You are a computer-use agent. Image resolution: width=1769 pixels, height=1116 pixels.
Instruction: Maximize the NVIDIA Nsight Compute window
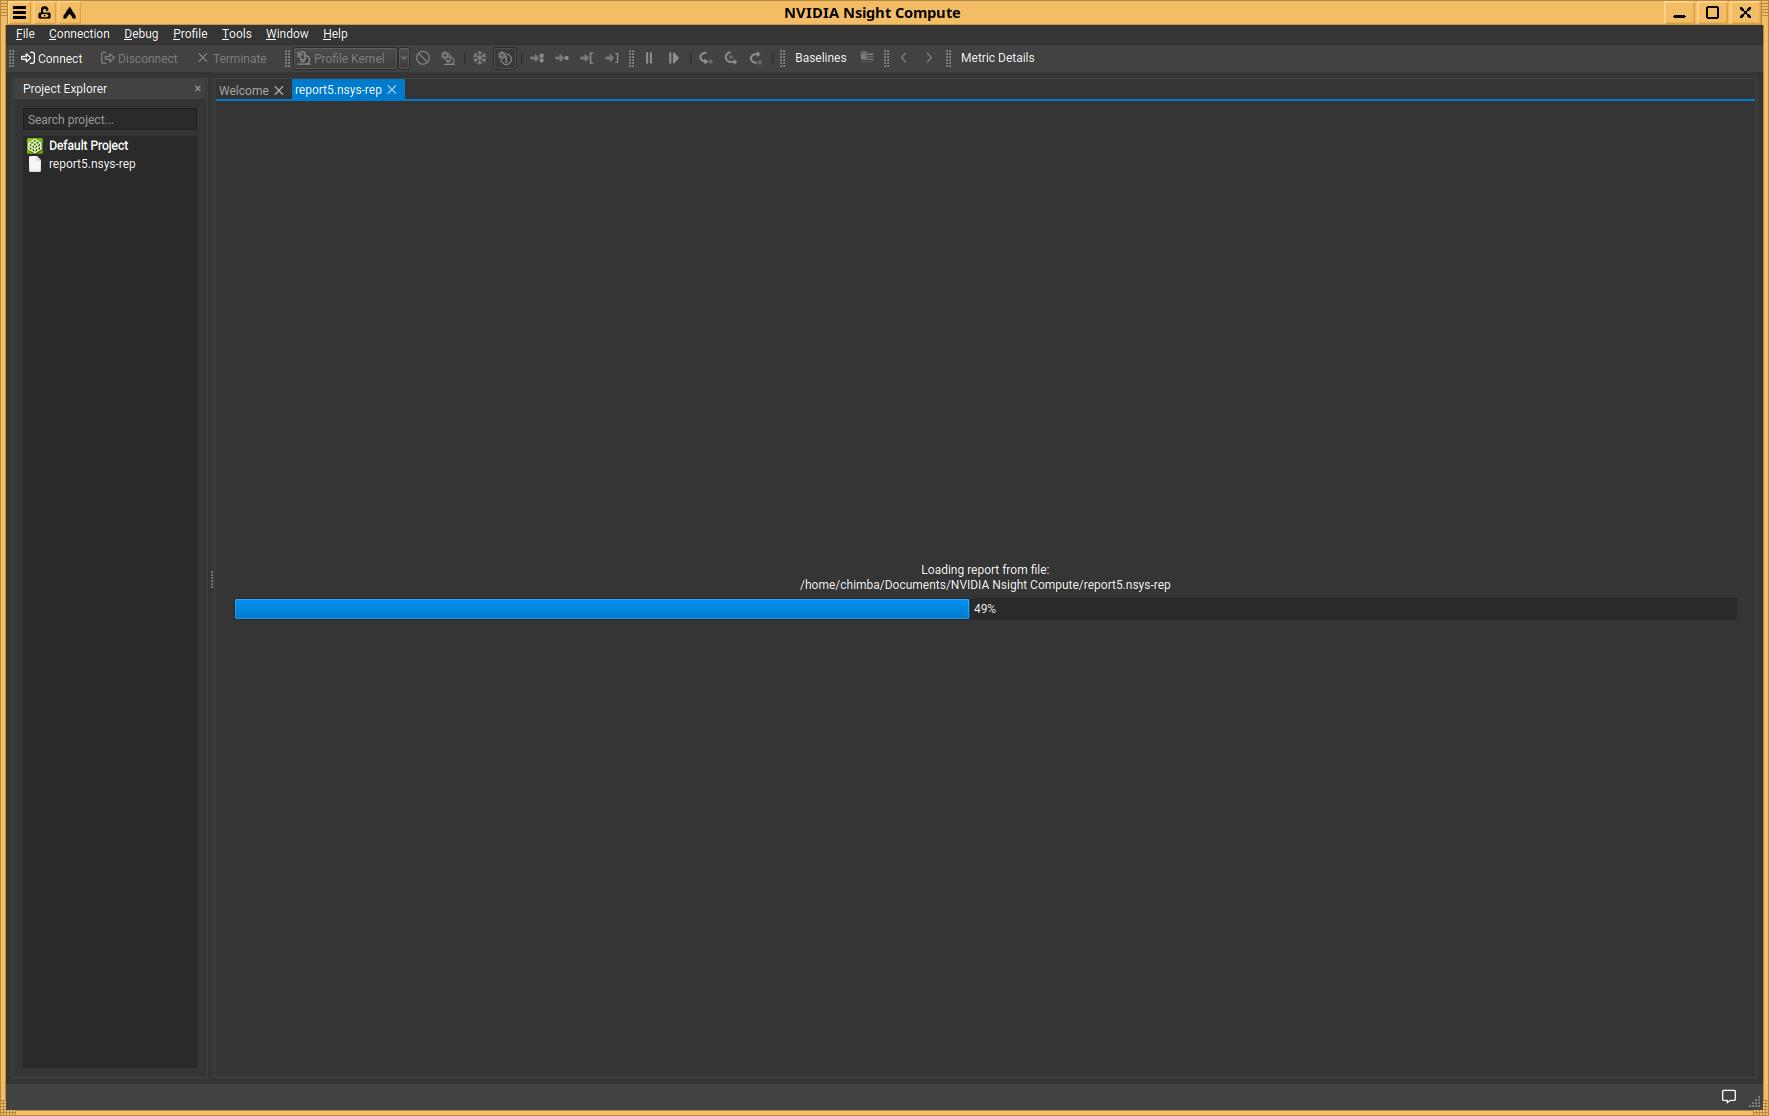[1712, 13]
